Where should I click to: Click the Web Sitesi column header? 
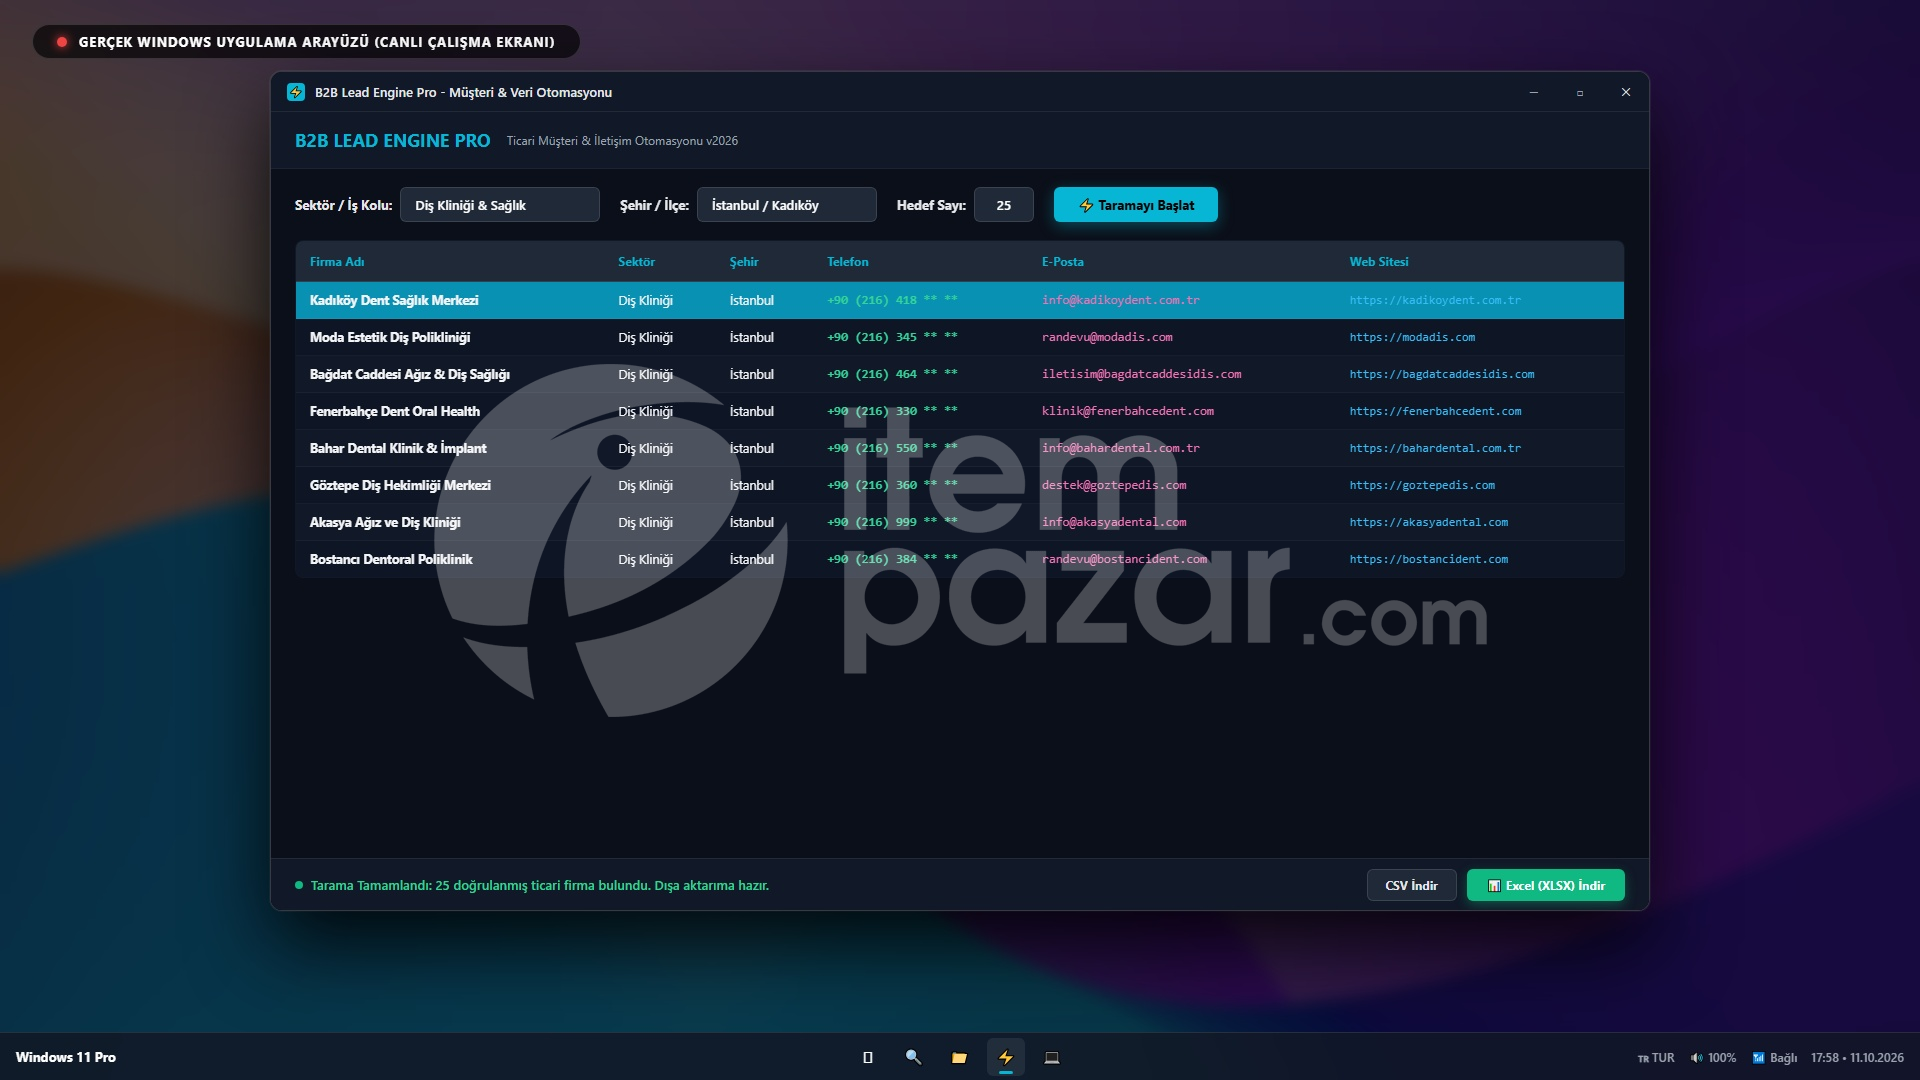[x=1378, y=262]
